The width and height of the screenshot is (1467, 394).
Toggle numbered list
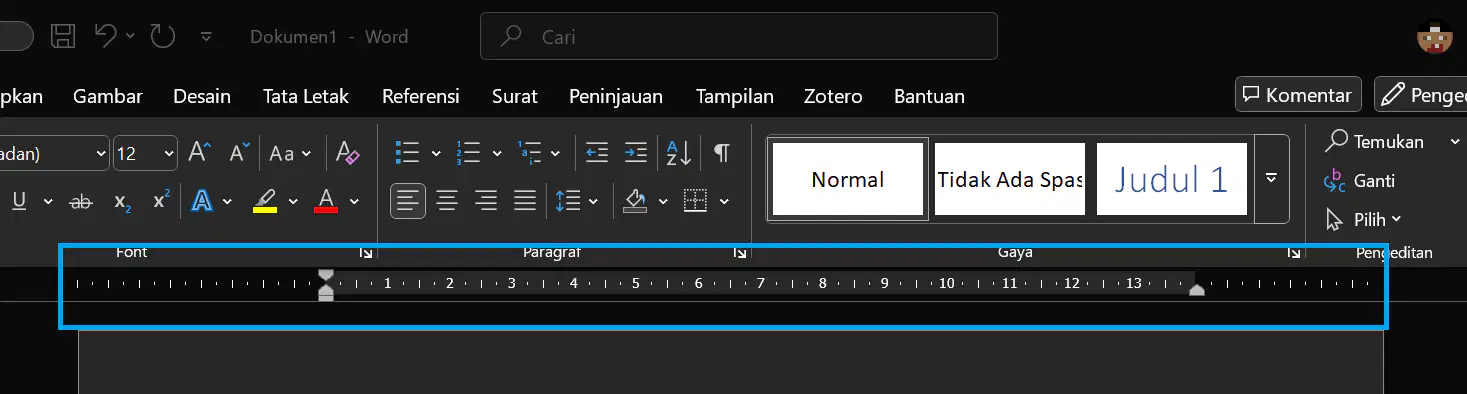click(467, 153)
